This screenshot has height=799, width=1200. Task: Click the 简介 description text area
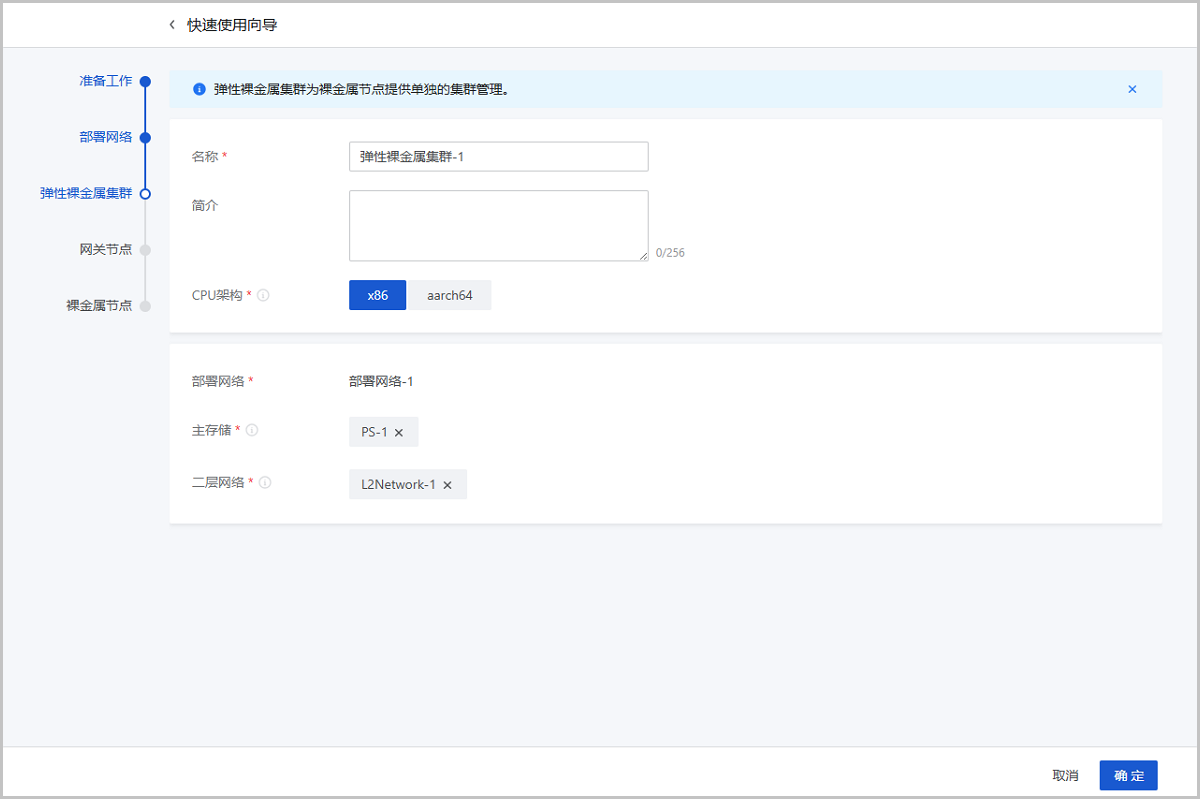(498, 225)
